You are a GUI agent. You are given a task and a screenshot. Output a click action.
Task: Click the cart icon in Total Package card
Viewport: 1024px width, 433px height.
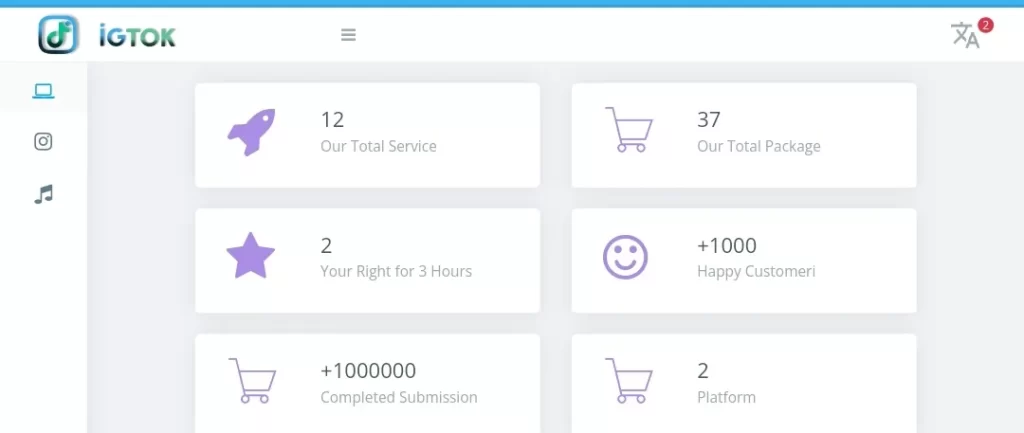628,130
